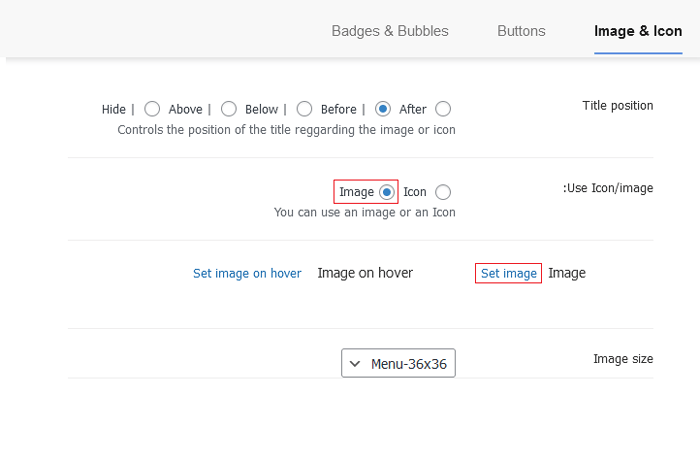Switch to the Icon radio option

(x=443, y=192)
